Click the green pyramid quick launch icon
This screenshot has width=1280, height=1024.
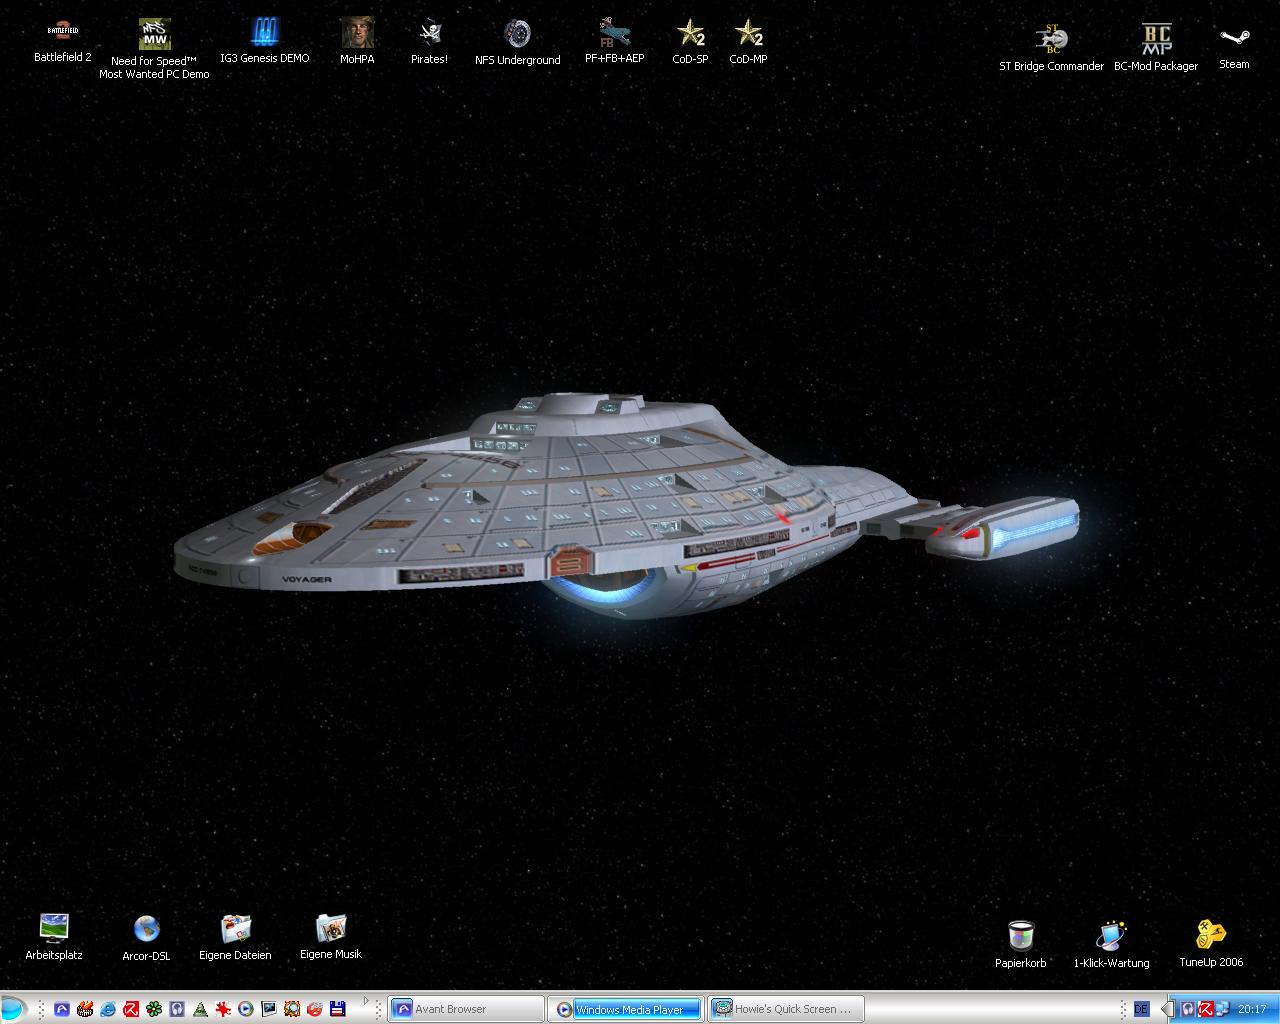point(200,1009)
